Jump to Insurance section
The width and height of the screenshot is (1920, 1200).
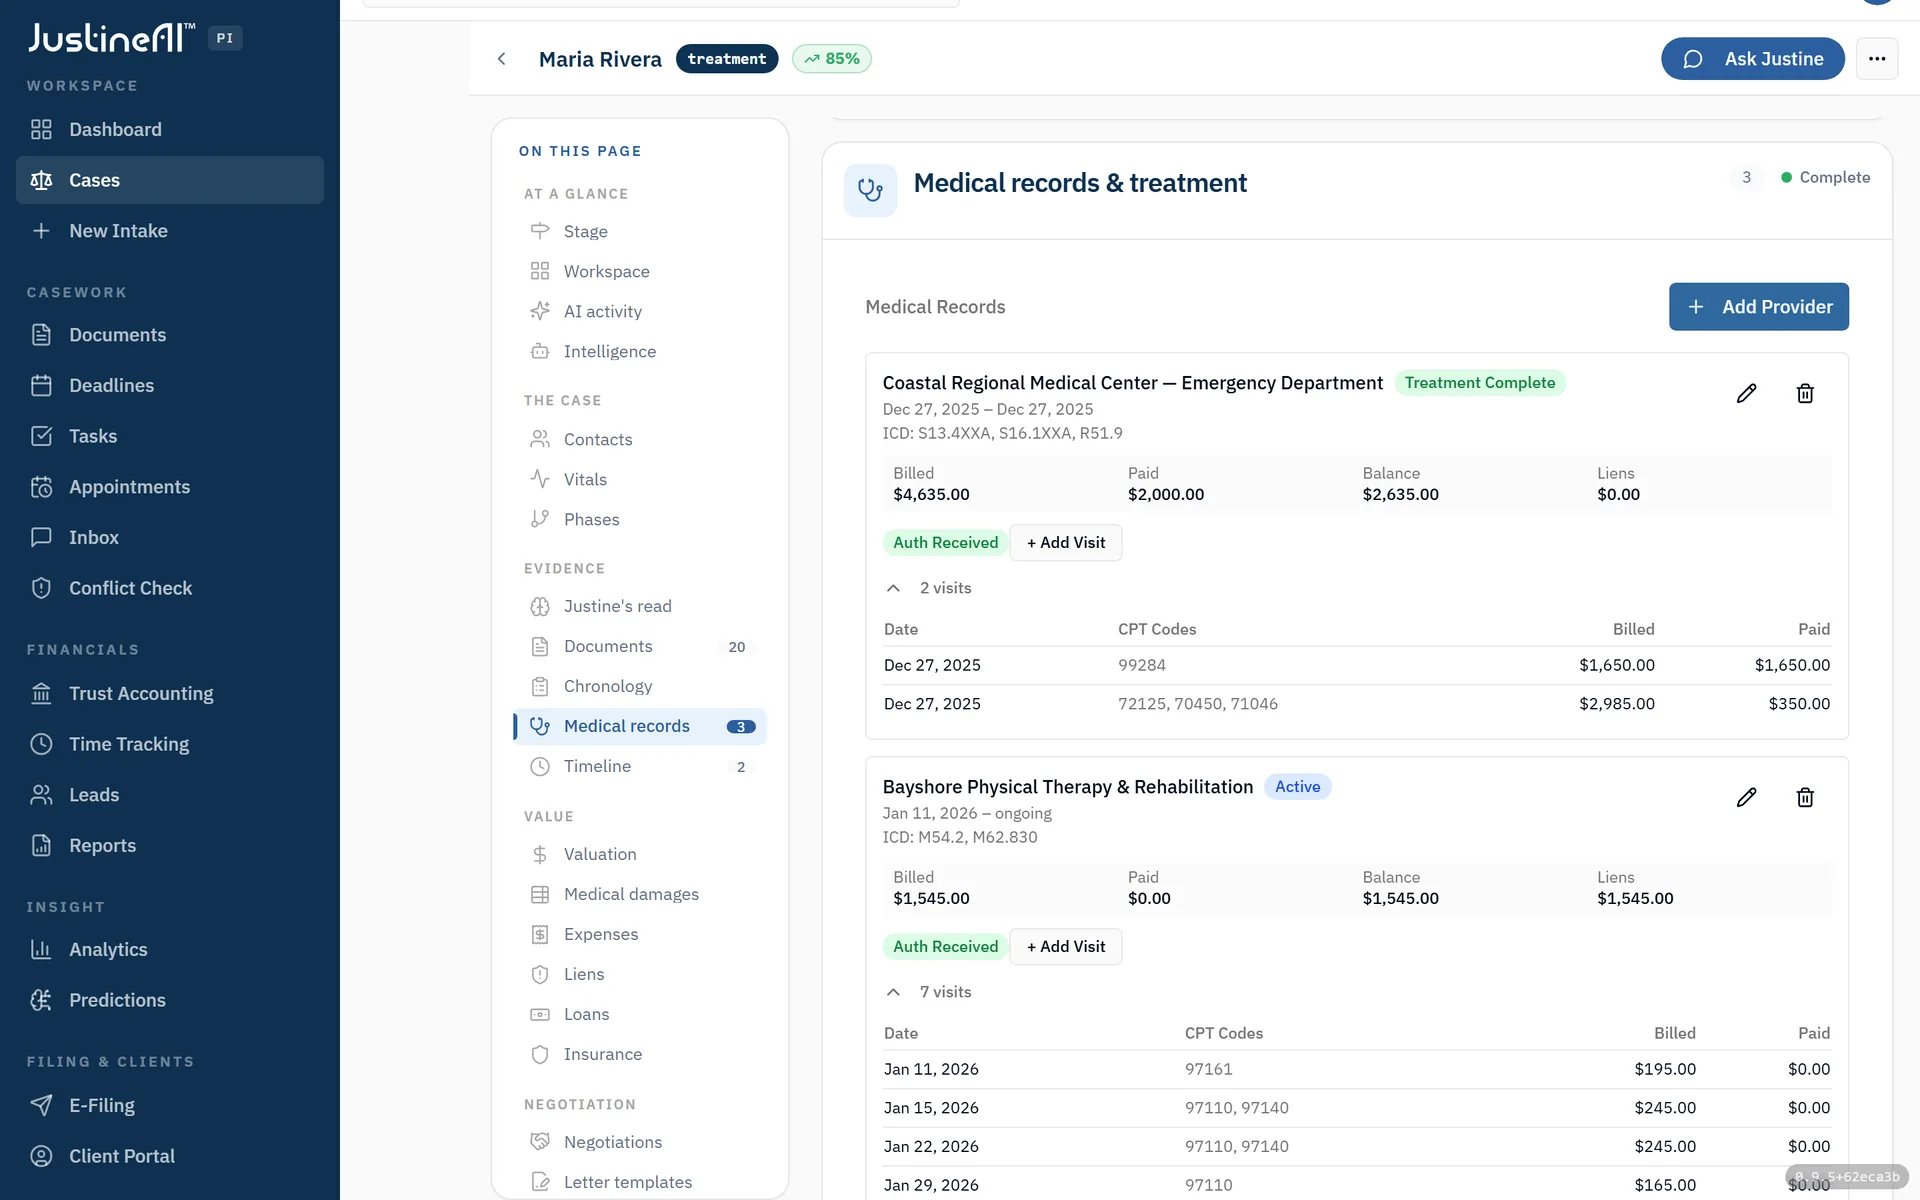pyautogui.click(x=640, y=1054)
